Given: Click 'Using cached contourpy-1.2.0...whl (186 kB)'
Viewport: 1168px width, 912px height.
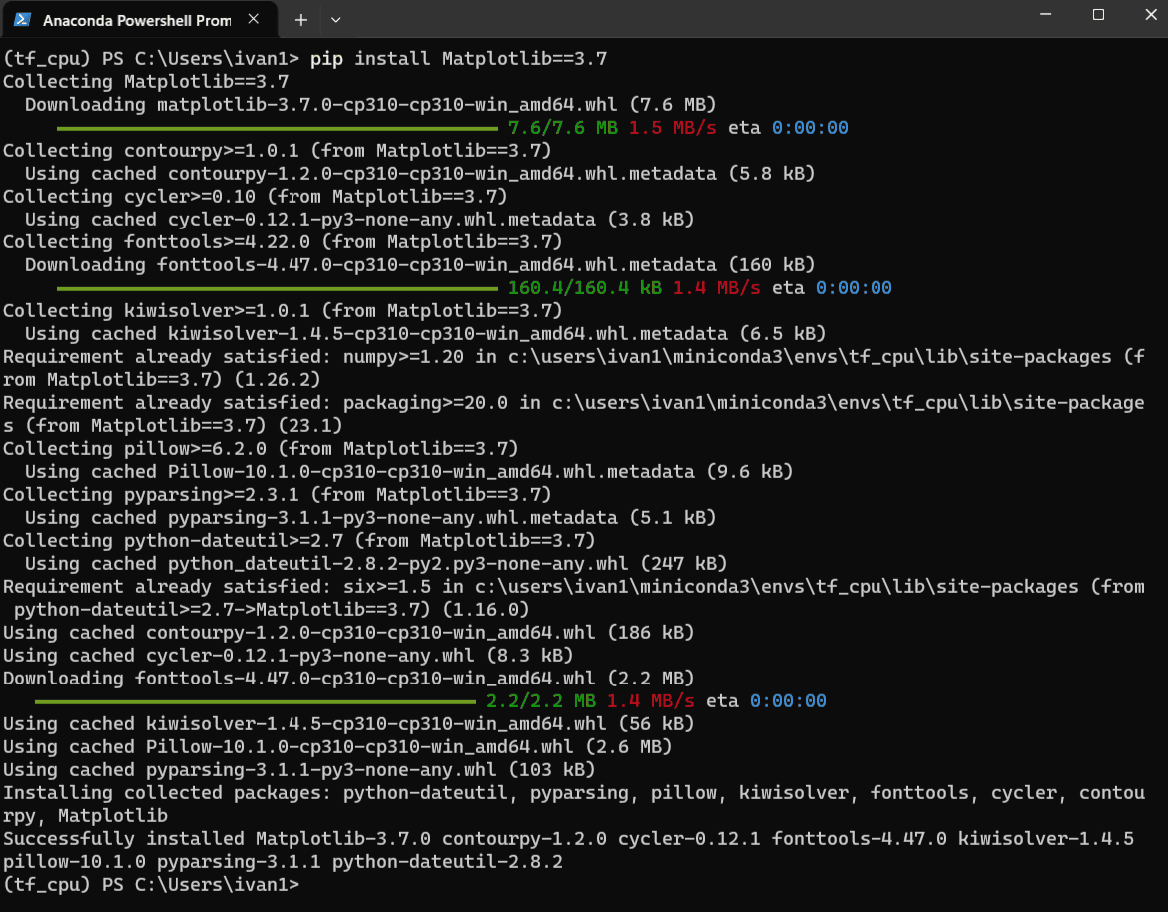Looking at the screenshot, I should pos(349,633).
